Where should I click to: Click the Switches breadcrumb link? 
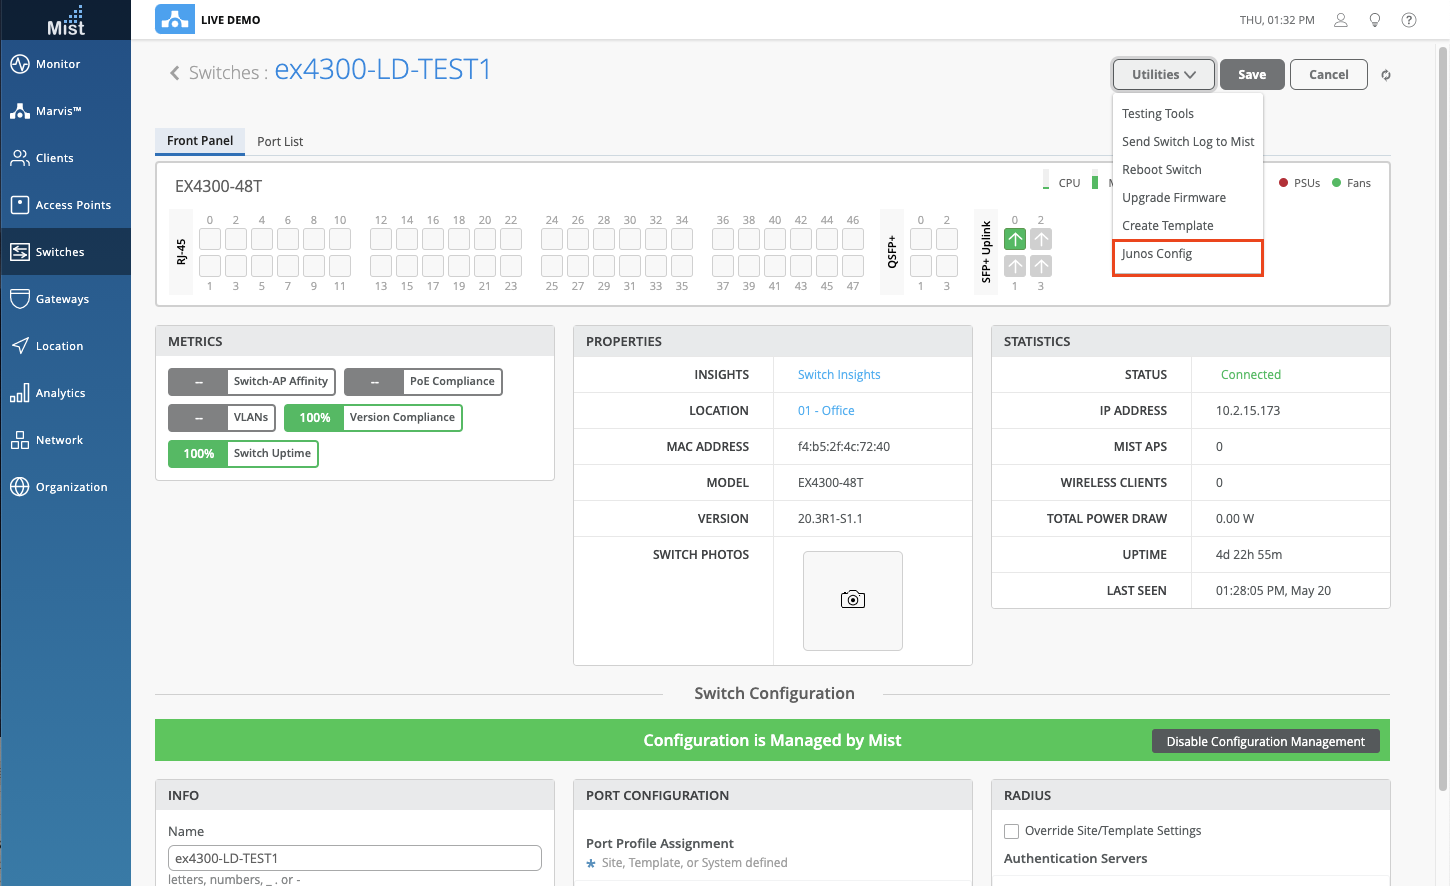click(x=224, y=73)
